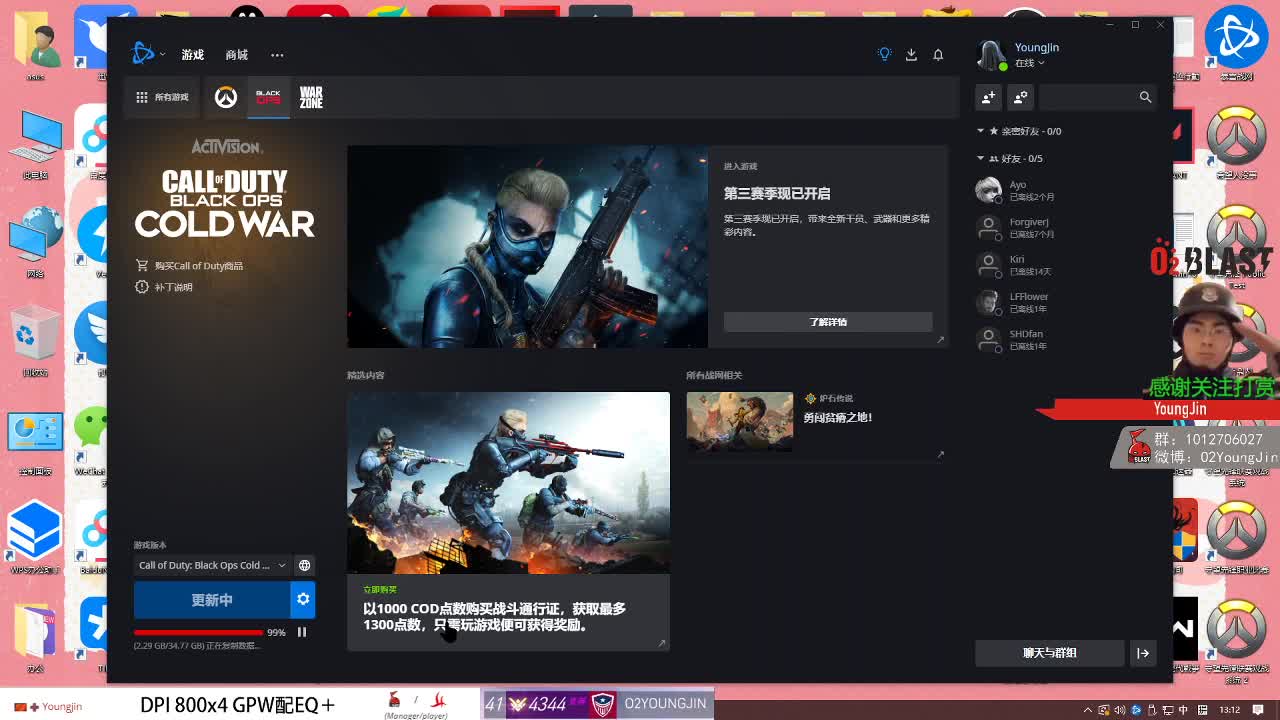Open the notifications bell

click(x=938, y=55)
